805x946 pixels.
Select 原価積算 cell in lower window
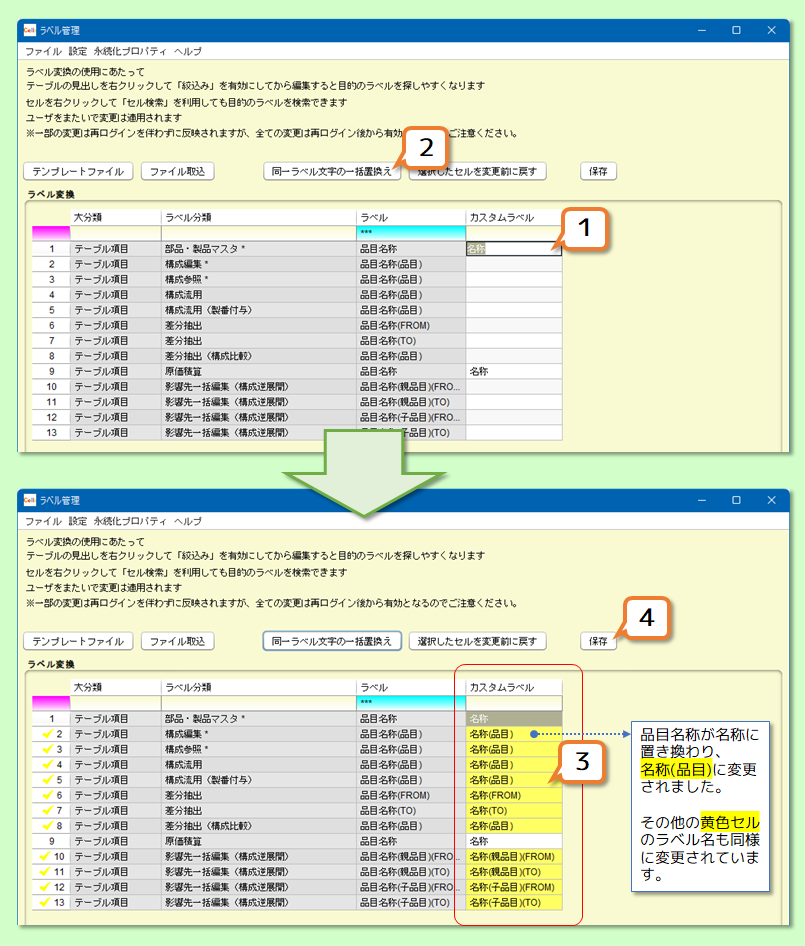258,841
